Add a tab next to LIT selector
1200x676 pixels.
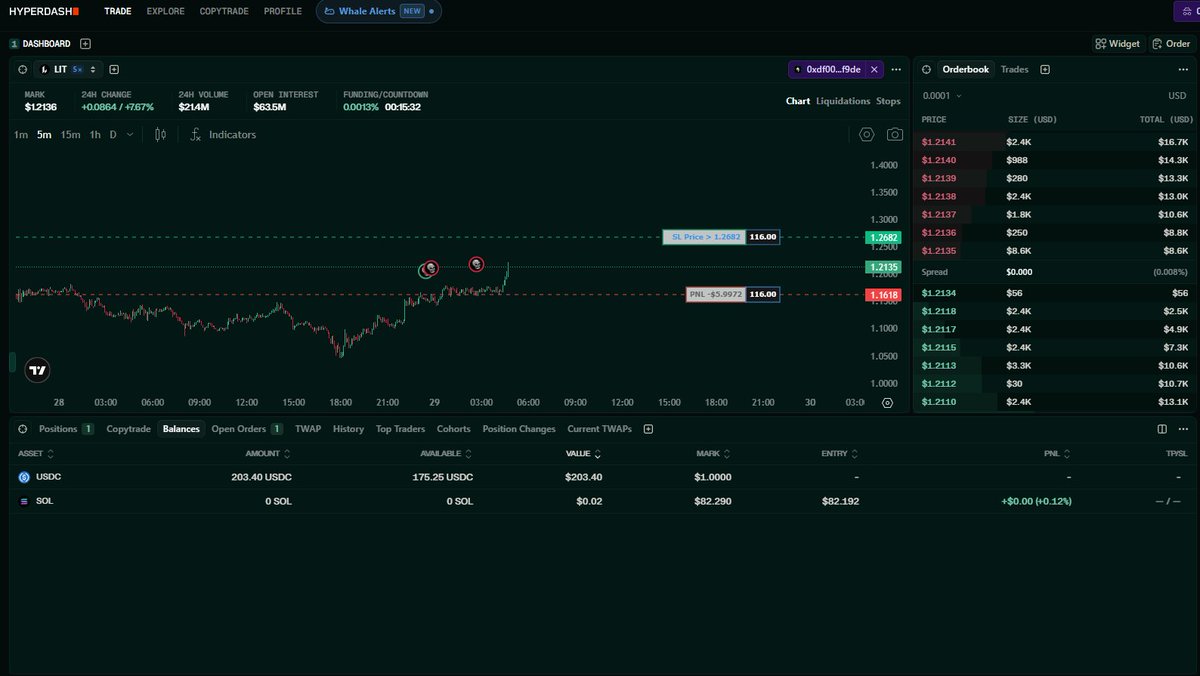click(114, 70)
